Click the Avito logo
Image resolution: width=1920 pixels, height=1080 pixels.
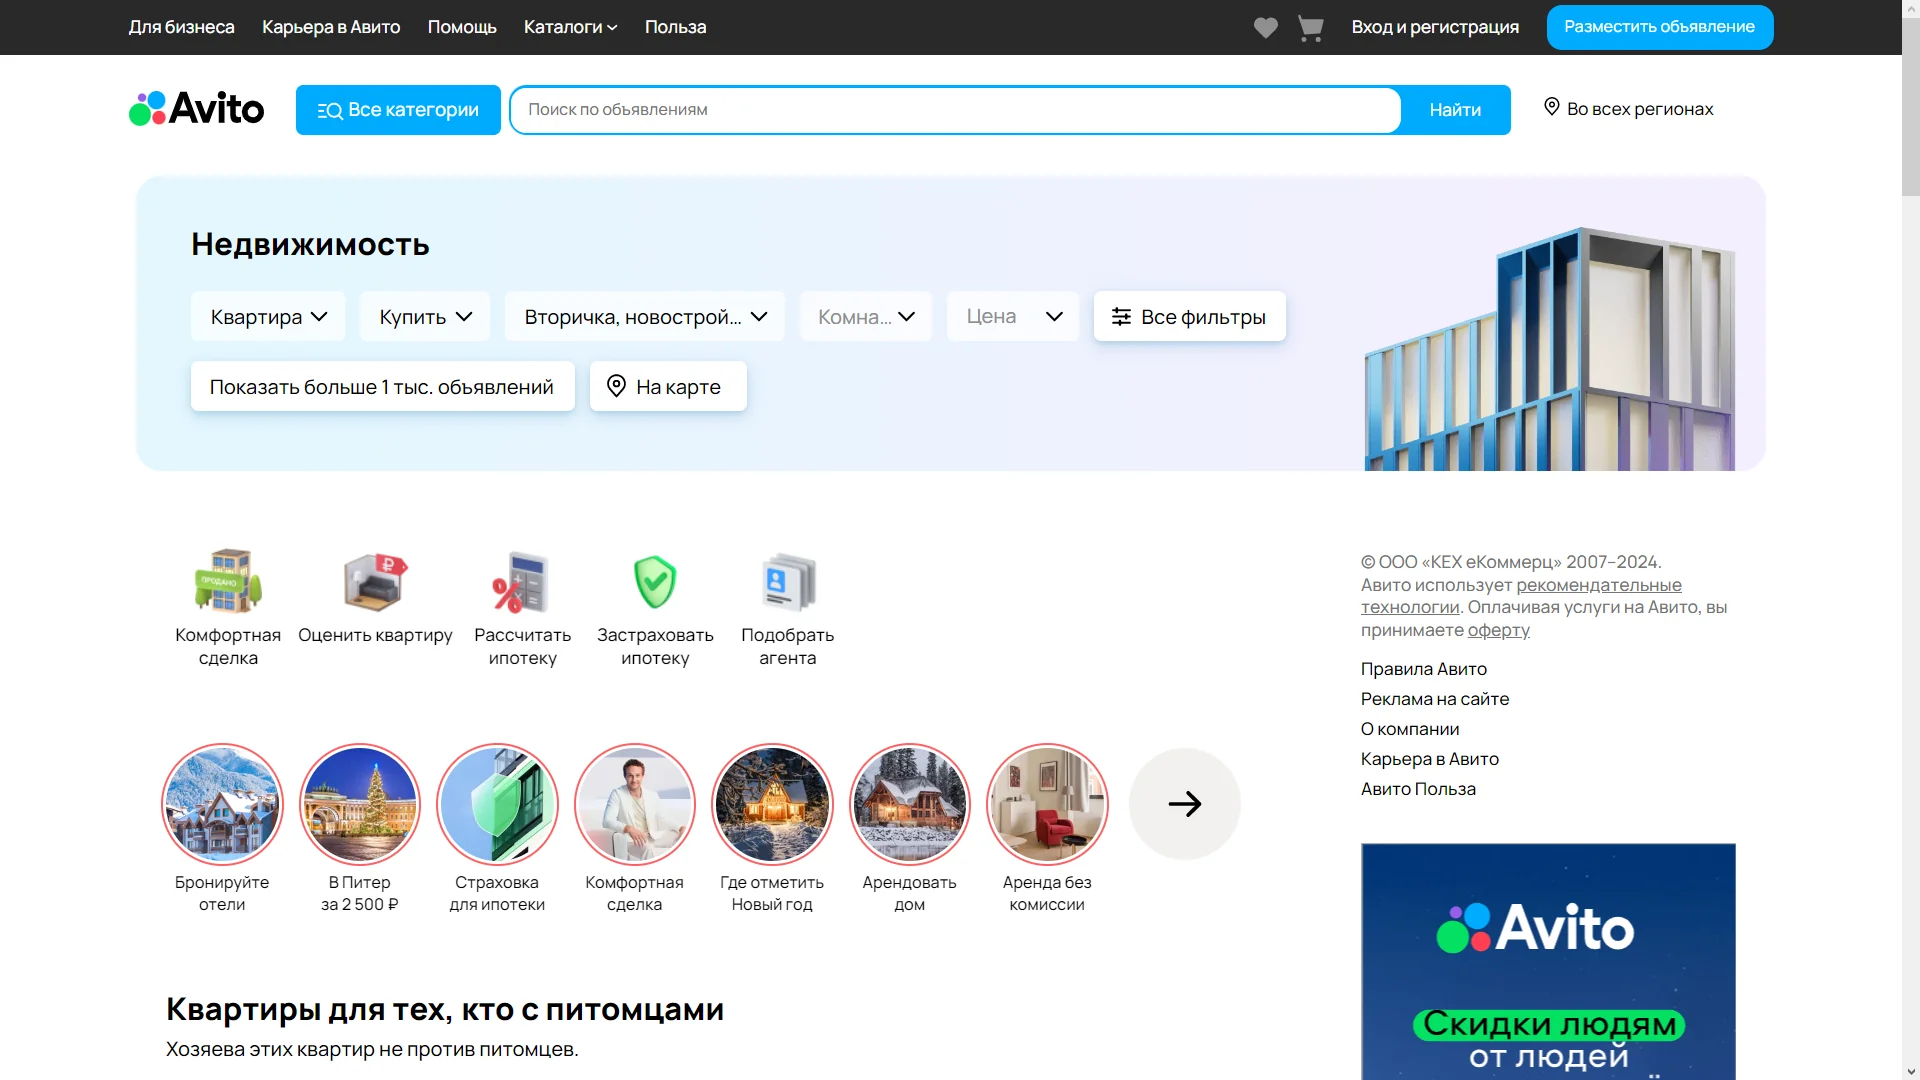pyautogui.click(x=197, y=109)
